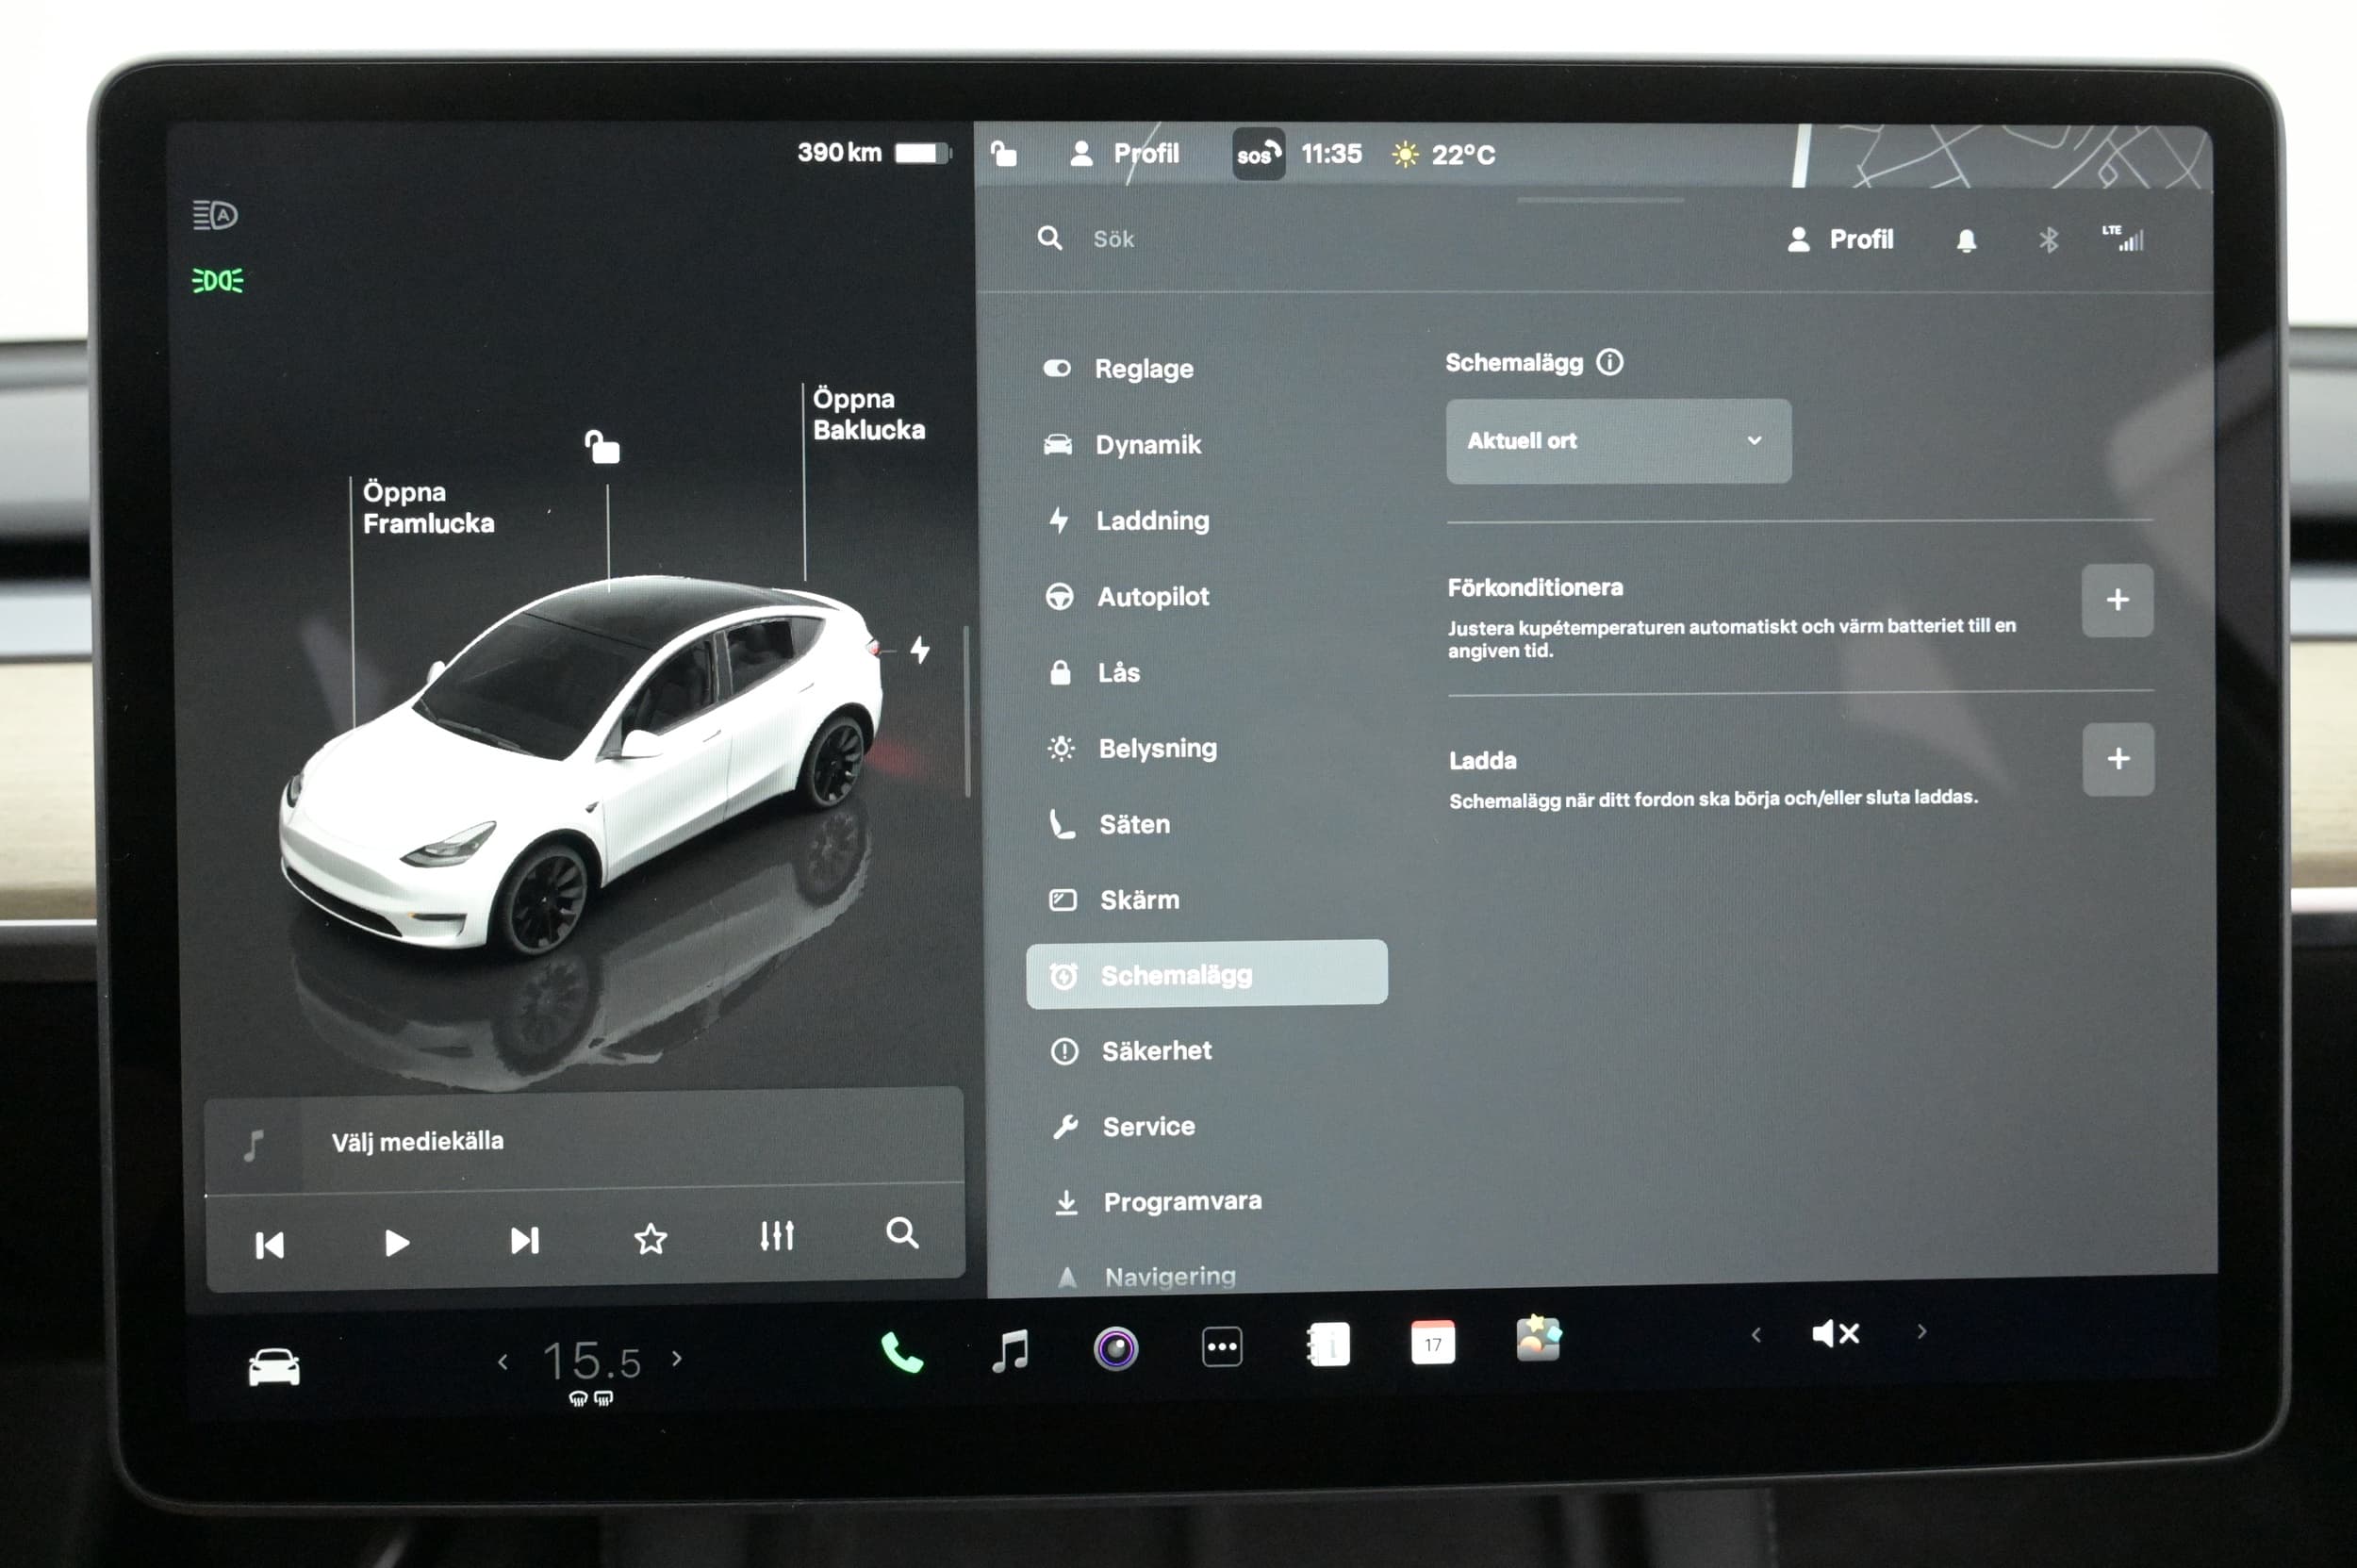Open the music app icon
This screenshot has height=1568, width=2357.
[x=1010, y=1351]
